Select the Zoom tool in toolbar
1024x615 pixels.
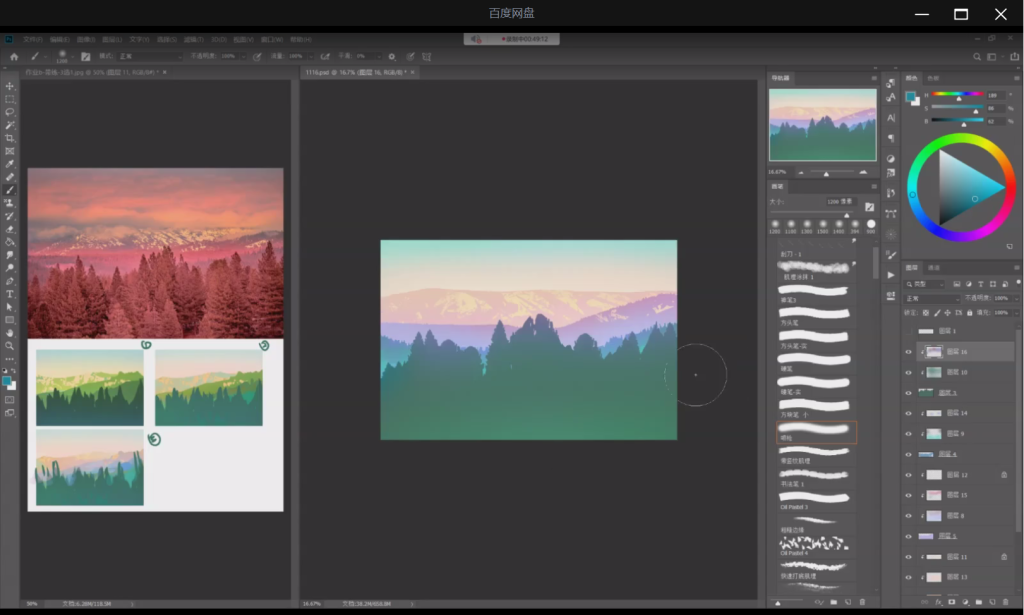click(x=10, y=346)
